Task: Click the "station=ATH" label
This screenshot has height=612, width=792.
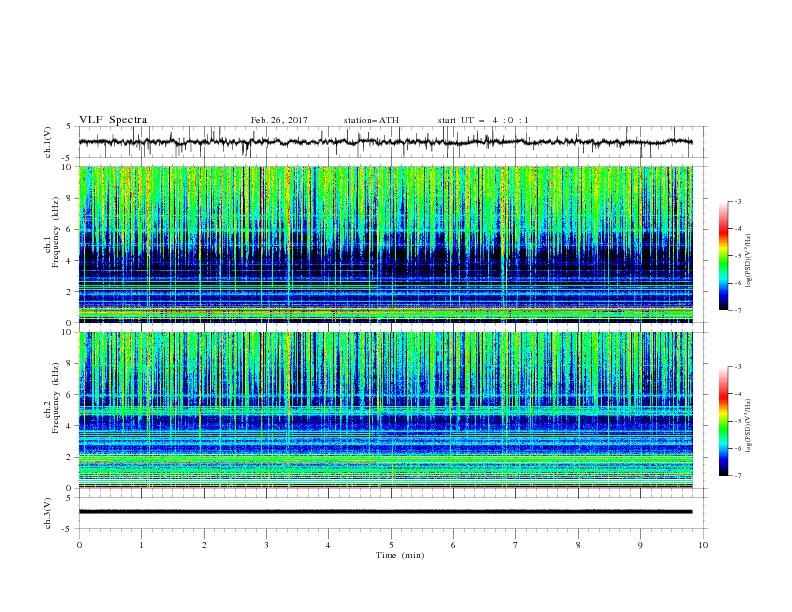Action: [x=371, y=120]
